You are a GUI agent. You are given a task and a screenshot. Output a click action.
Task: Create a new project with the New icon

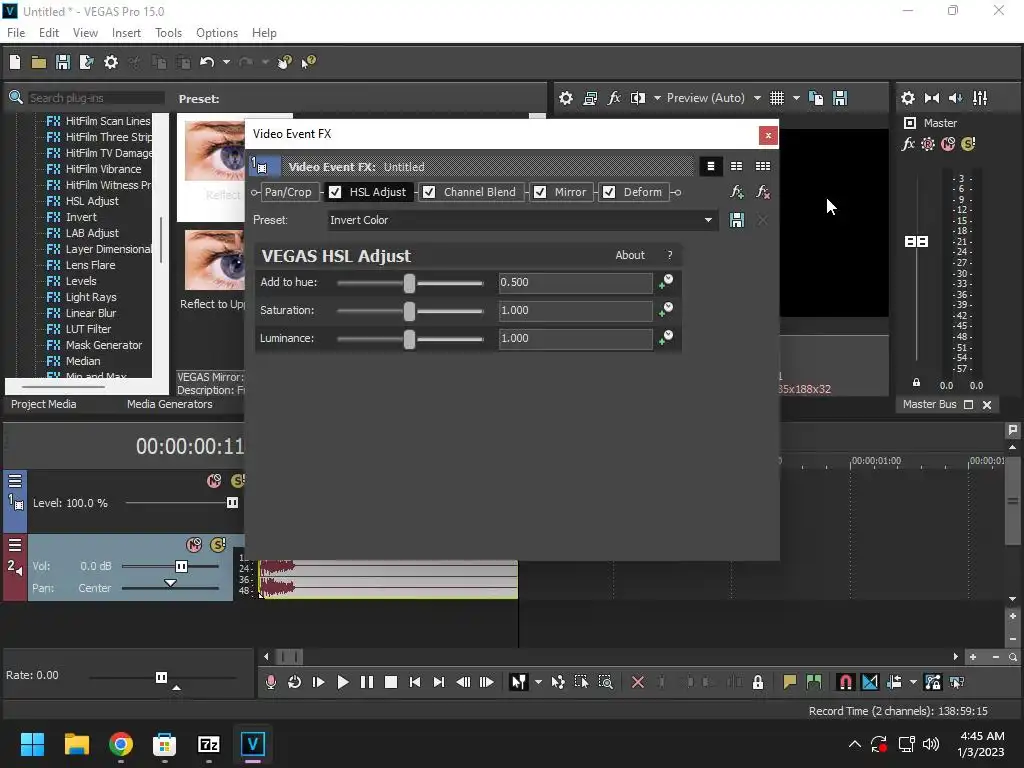tap(15, 62)
